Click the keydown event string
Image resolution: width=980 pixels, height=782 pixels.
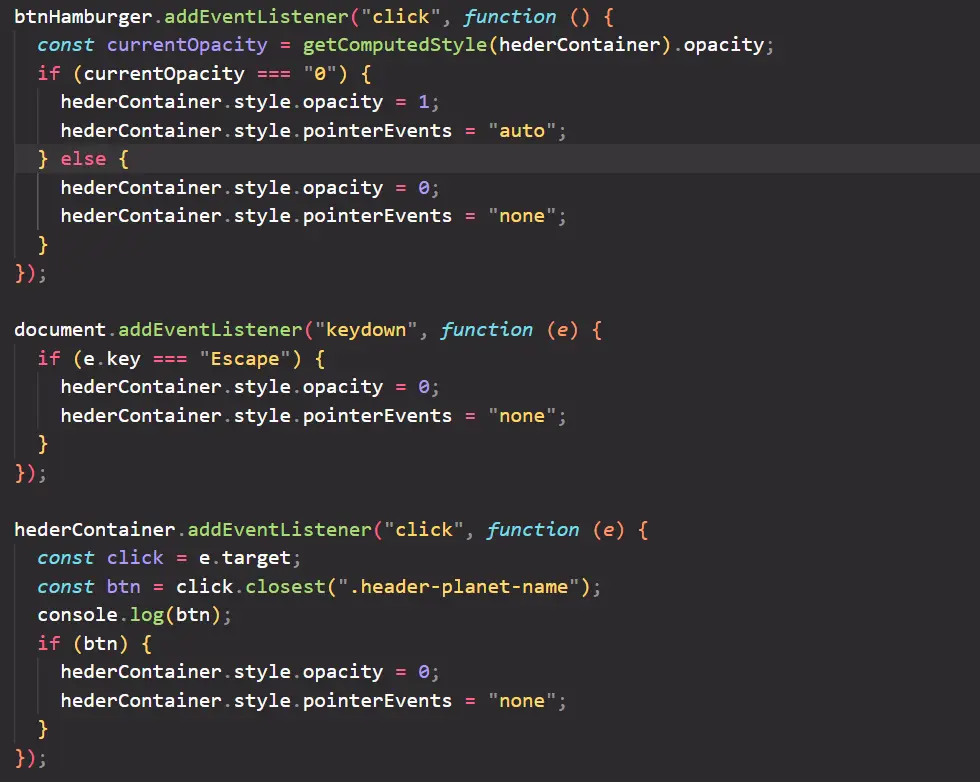(362, 329)
